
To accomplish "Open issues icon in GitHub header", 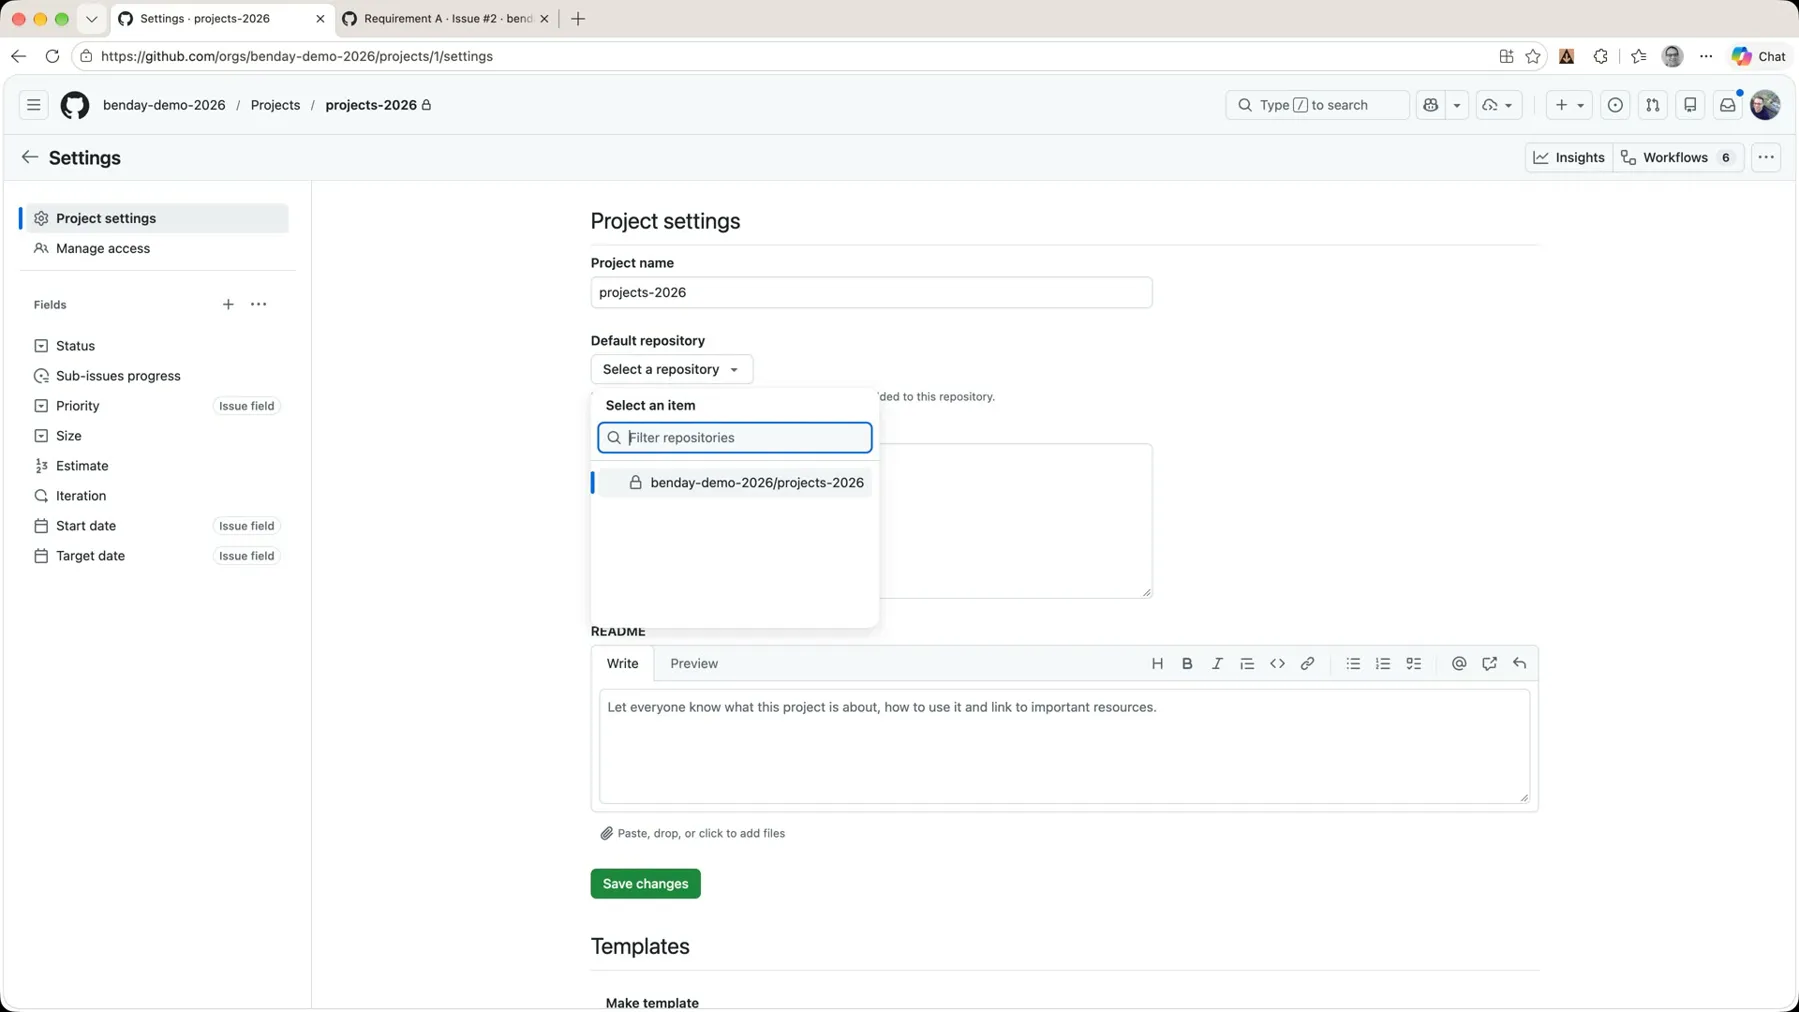I will 1615,105.
